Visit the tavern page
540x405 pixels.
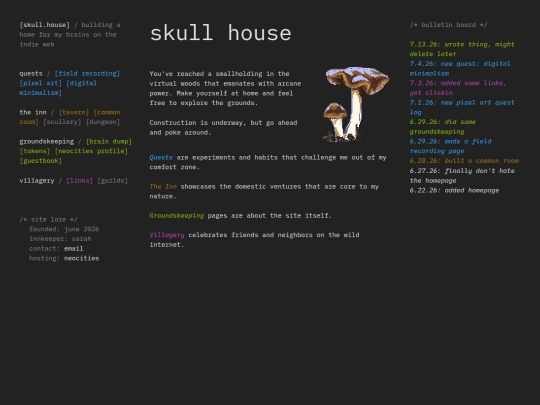click(x=74, y=112)
